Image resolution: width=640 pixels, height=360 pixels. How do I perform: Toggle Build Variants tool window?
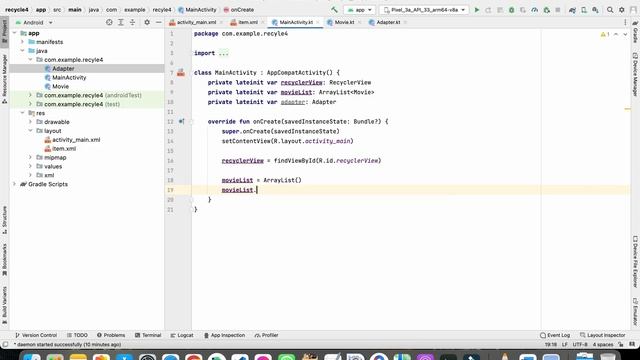pos(4,305)
